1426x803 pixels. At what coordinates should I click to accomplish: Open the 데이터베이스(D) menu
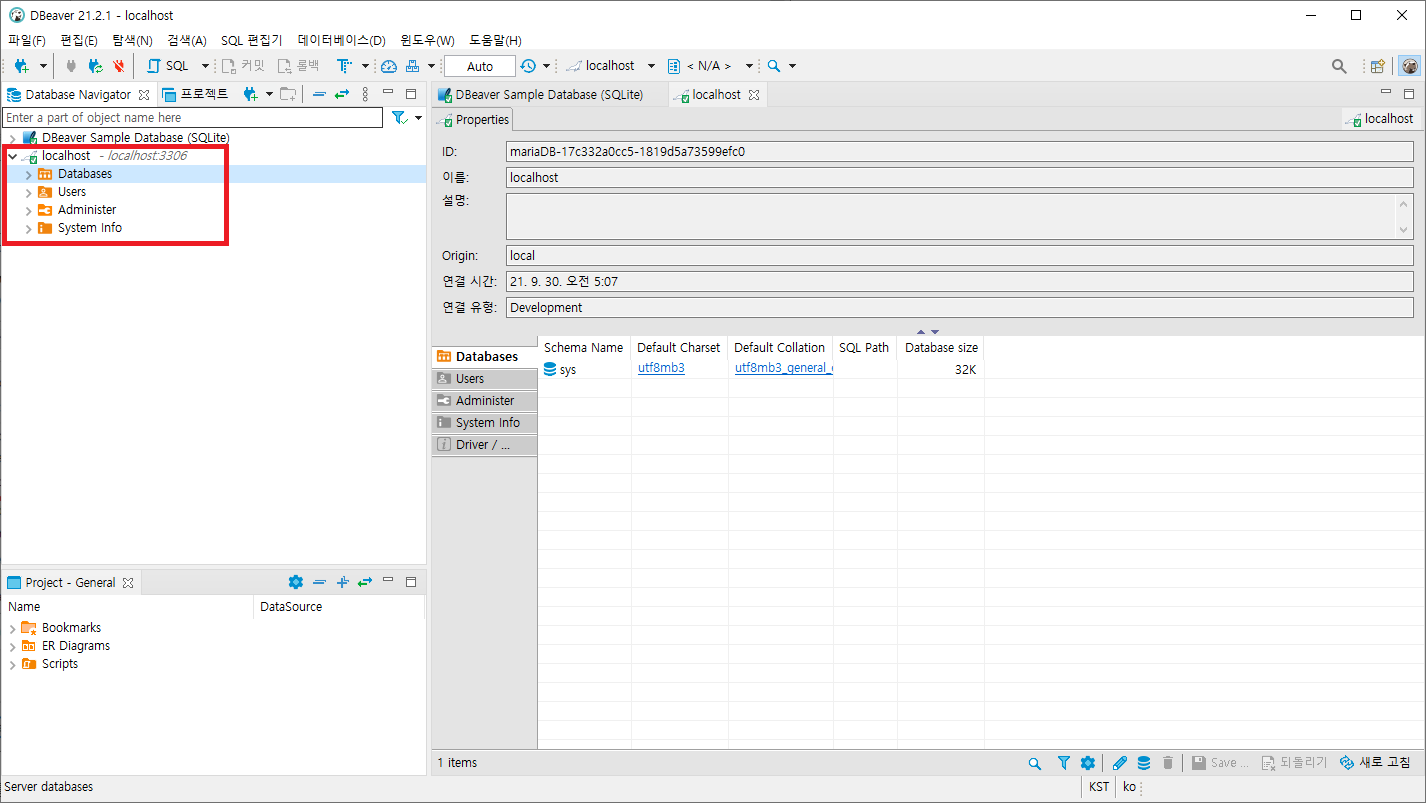342,41
